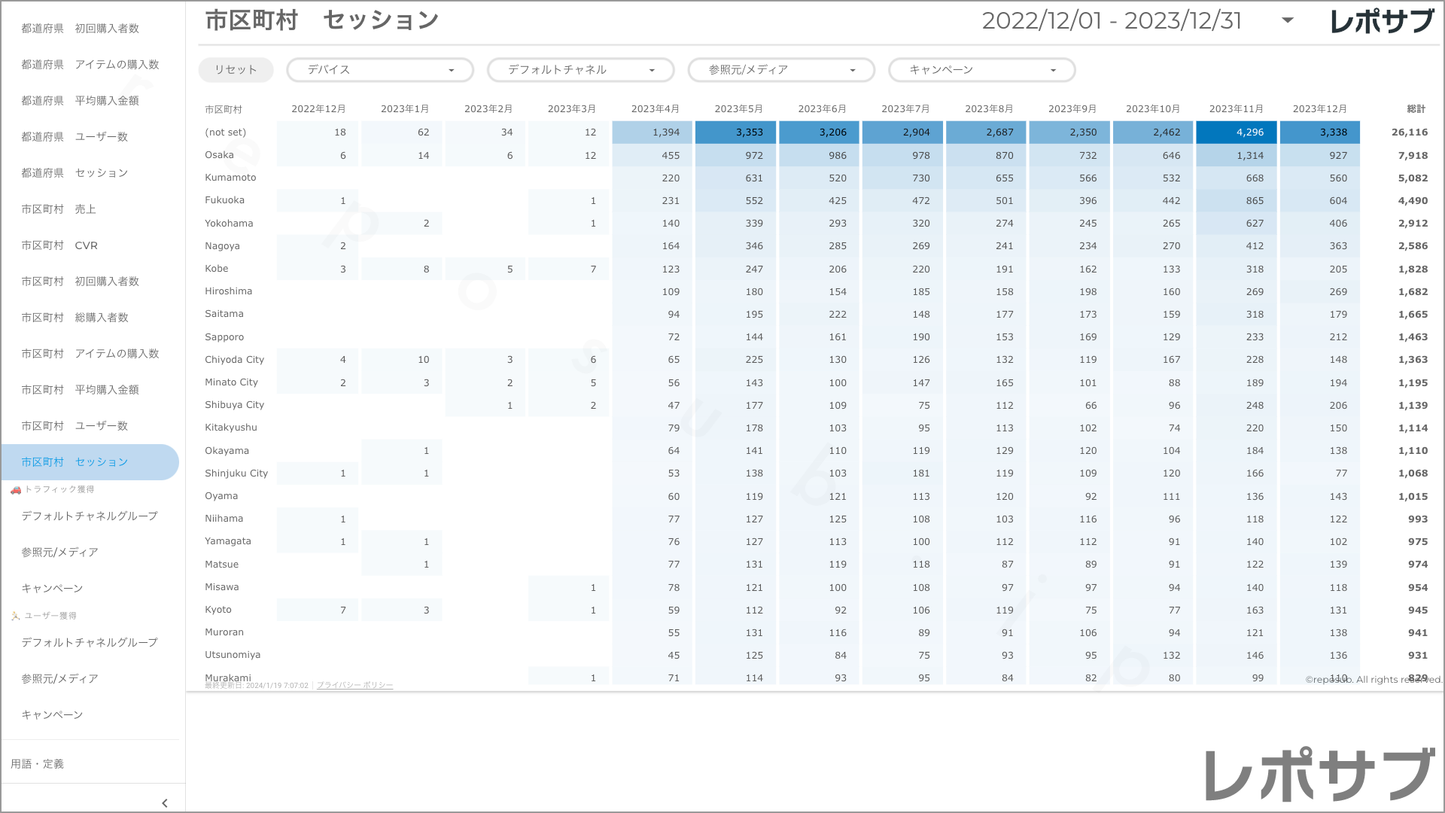Click the 2023年11月 column header
This screenshot has width=1445, height=813.
tap(1236, 109)
